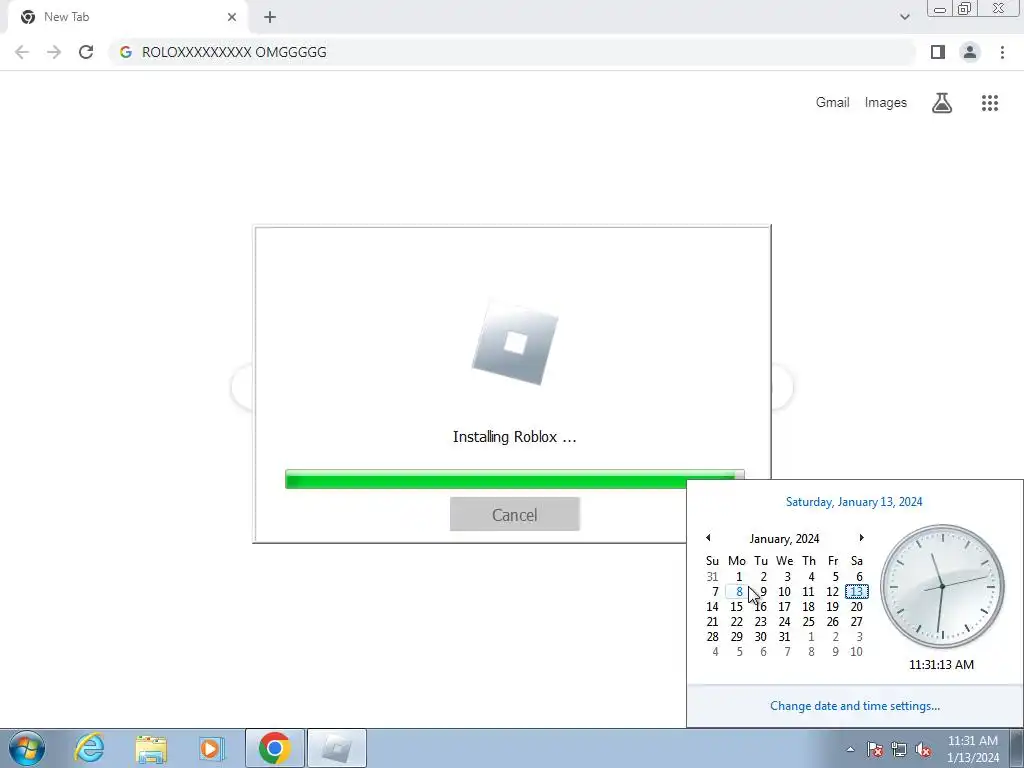The height and width of the screenshot is (768, 1024).
Task: Select December 31 in the calendar
Action: [712, 577]
